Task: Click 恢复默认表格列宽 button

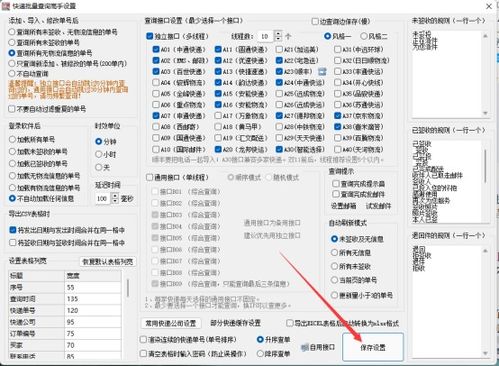Action: [108, 262]
